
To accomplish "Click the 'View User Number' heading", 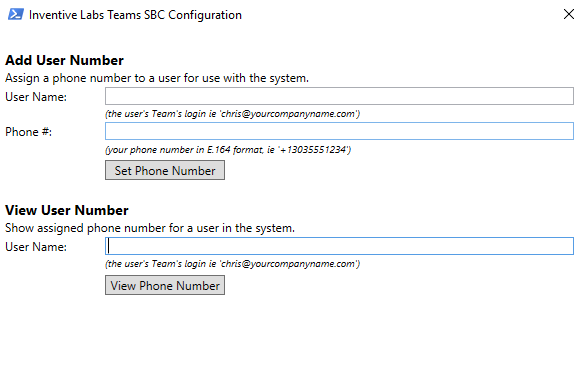I will [67, 210].
